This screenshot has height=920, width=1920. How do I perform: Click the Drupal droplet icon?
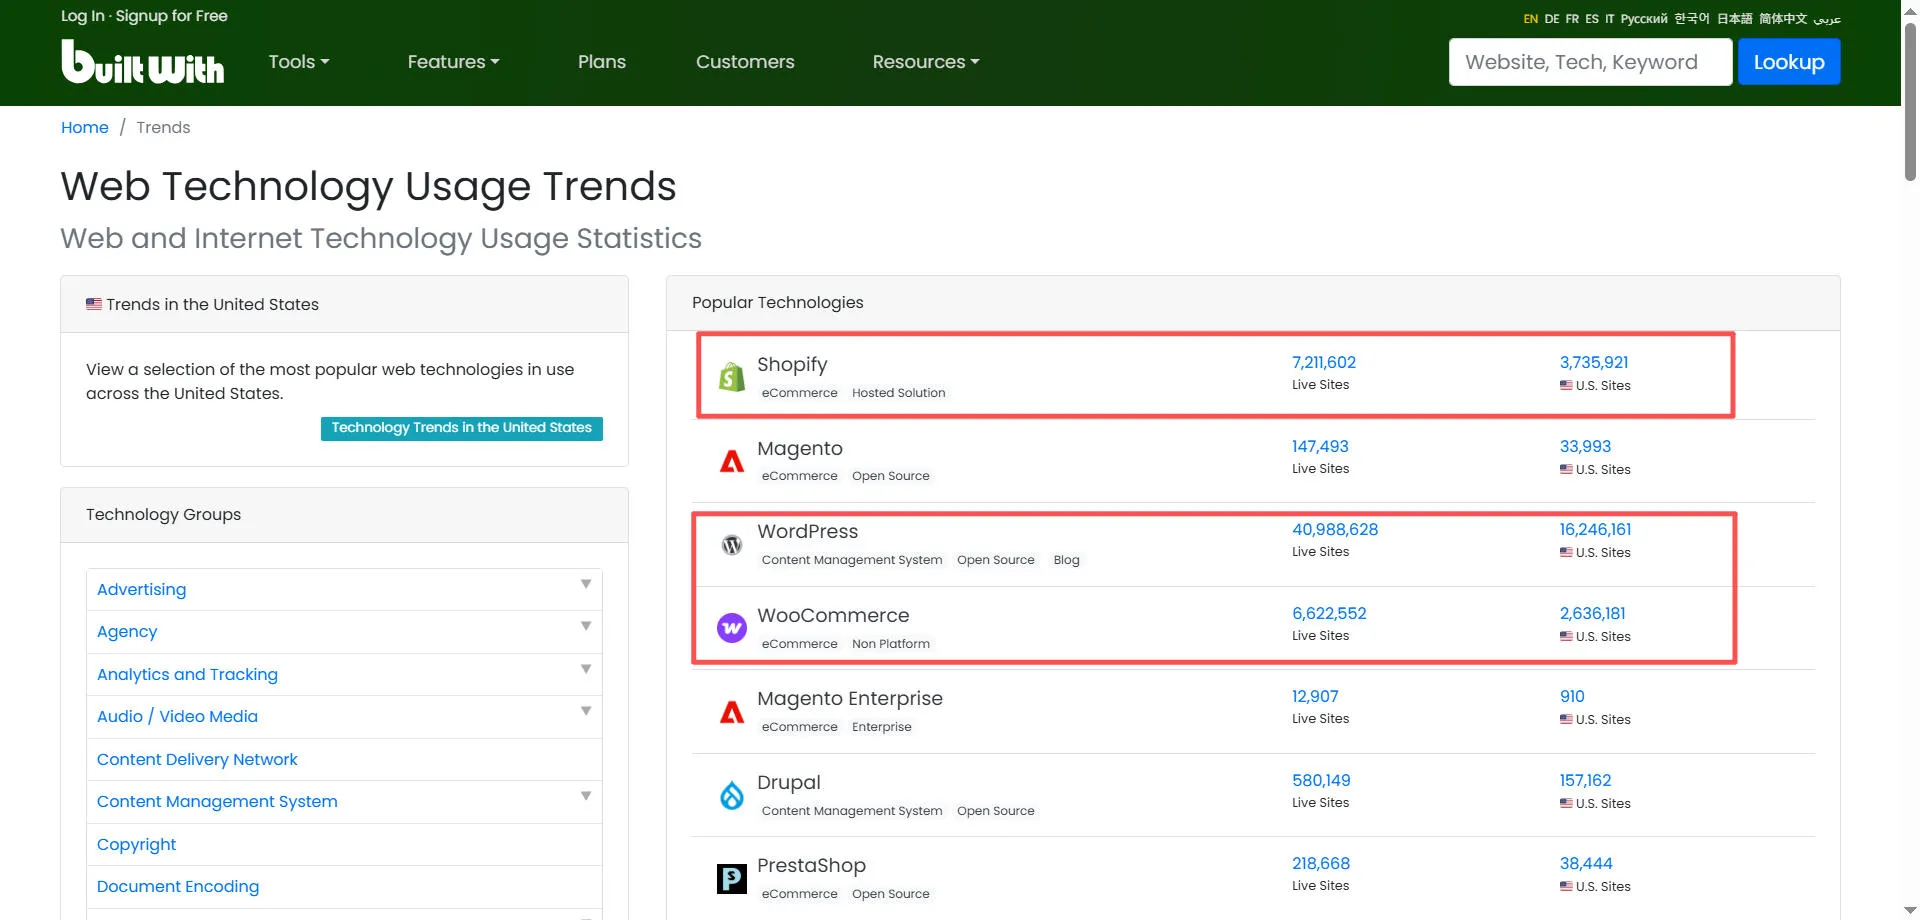pyautogui.click(x=732, y=796)
